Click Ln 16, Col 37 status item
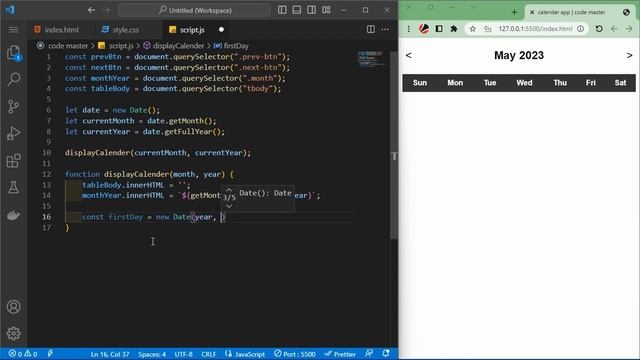 [x=110, y=354]
